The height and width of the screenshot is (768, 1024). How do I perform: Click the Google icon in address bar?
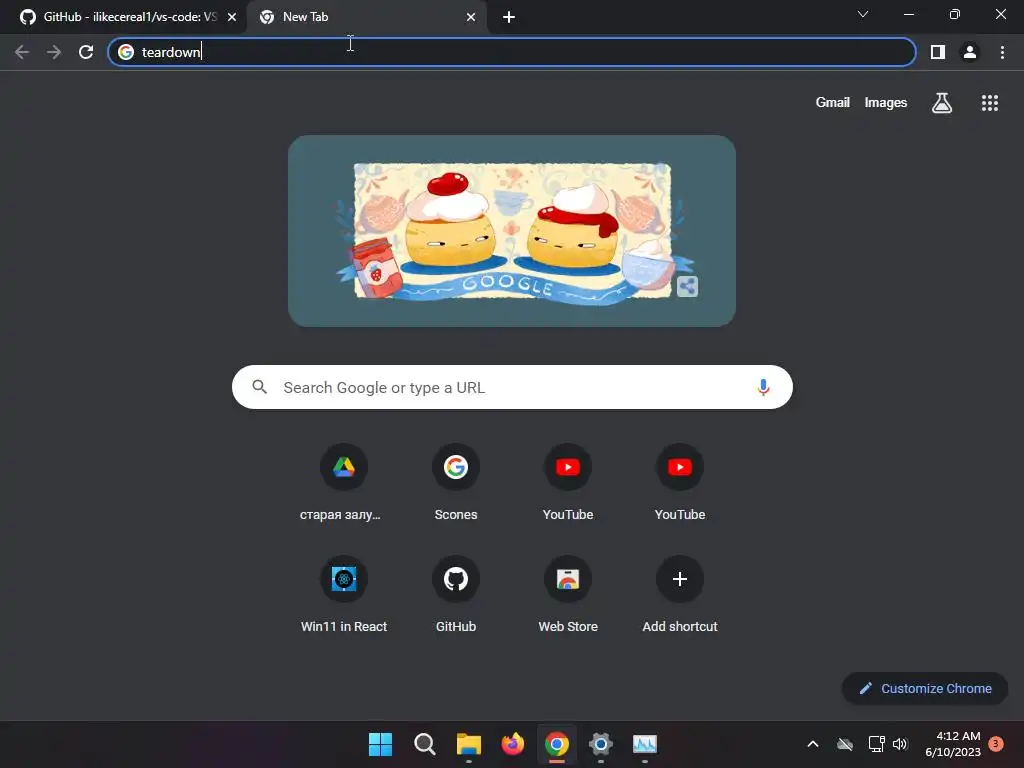(x=126, y=52)
